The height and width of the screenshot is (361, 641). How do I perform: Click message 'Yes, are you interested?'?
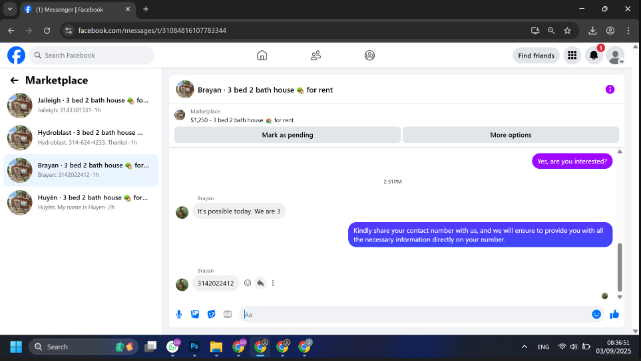coord(572,161)
